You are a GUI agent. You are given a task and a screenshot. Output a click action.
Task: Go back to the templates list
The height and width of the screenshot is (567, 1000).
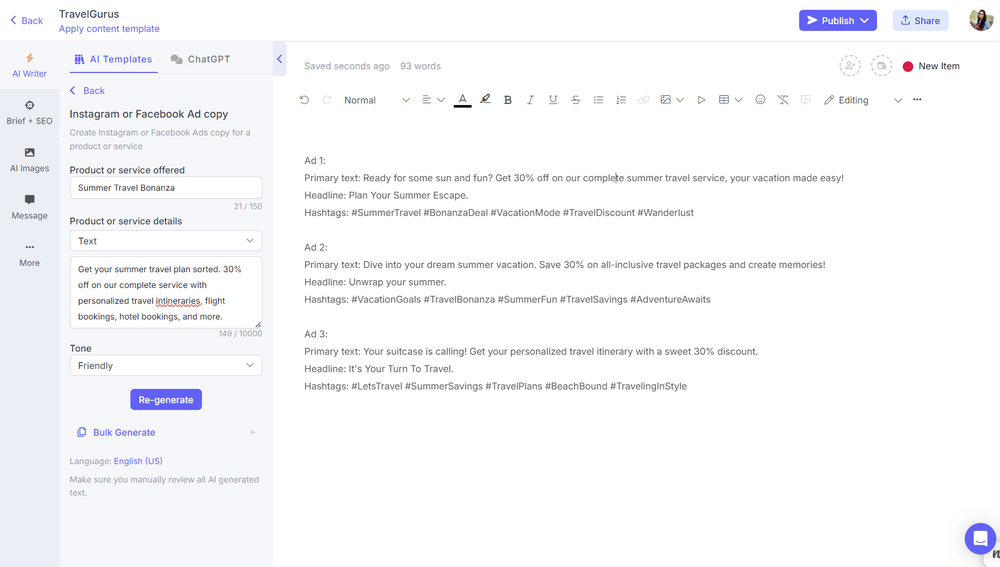(x=87, y=91)
